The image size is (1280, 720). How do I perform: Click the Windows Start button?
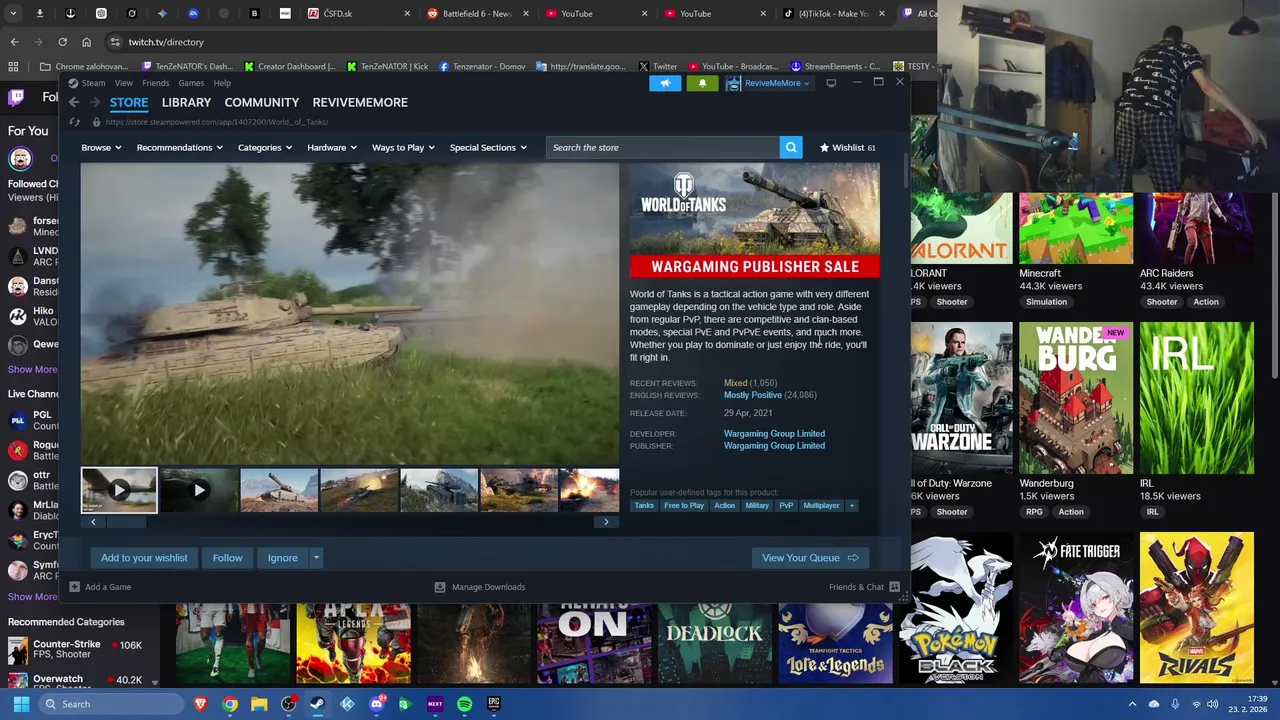pos(21,704)
